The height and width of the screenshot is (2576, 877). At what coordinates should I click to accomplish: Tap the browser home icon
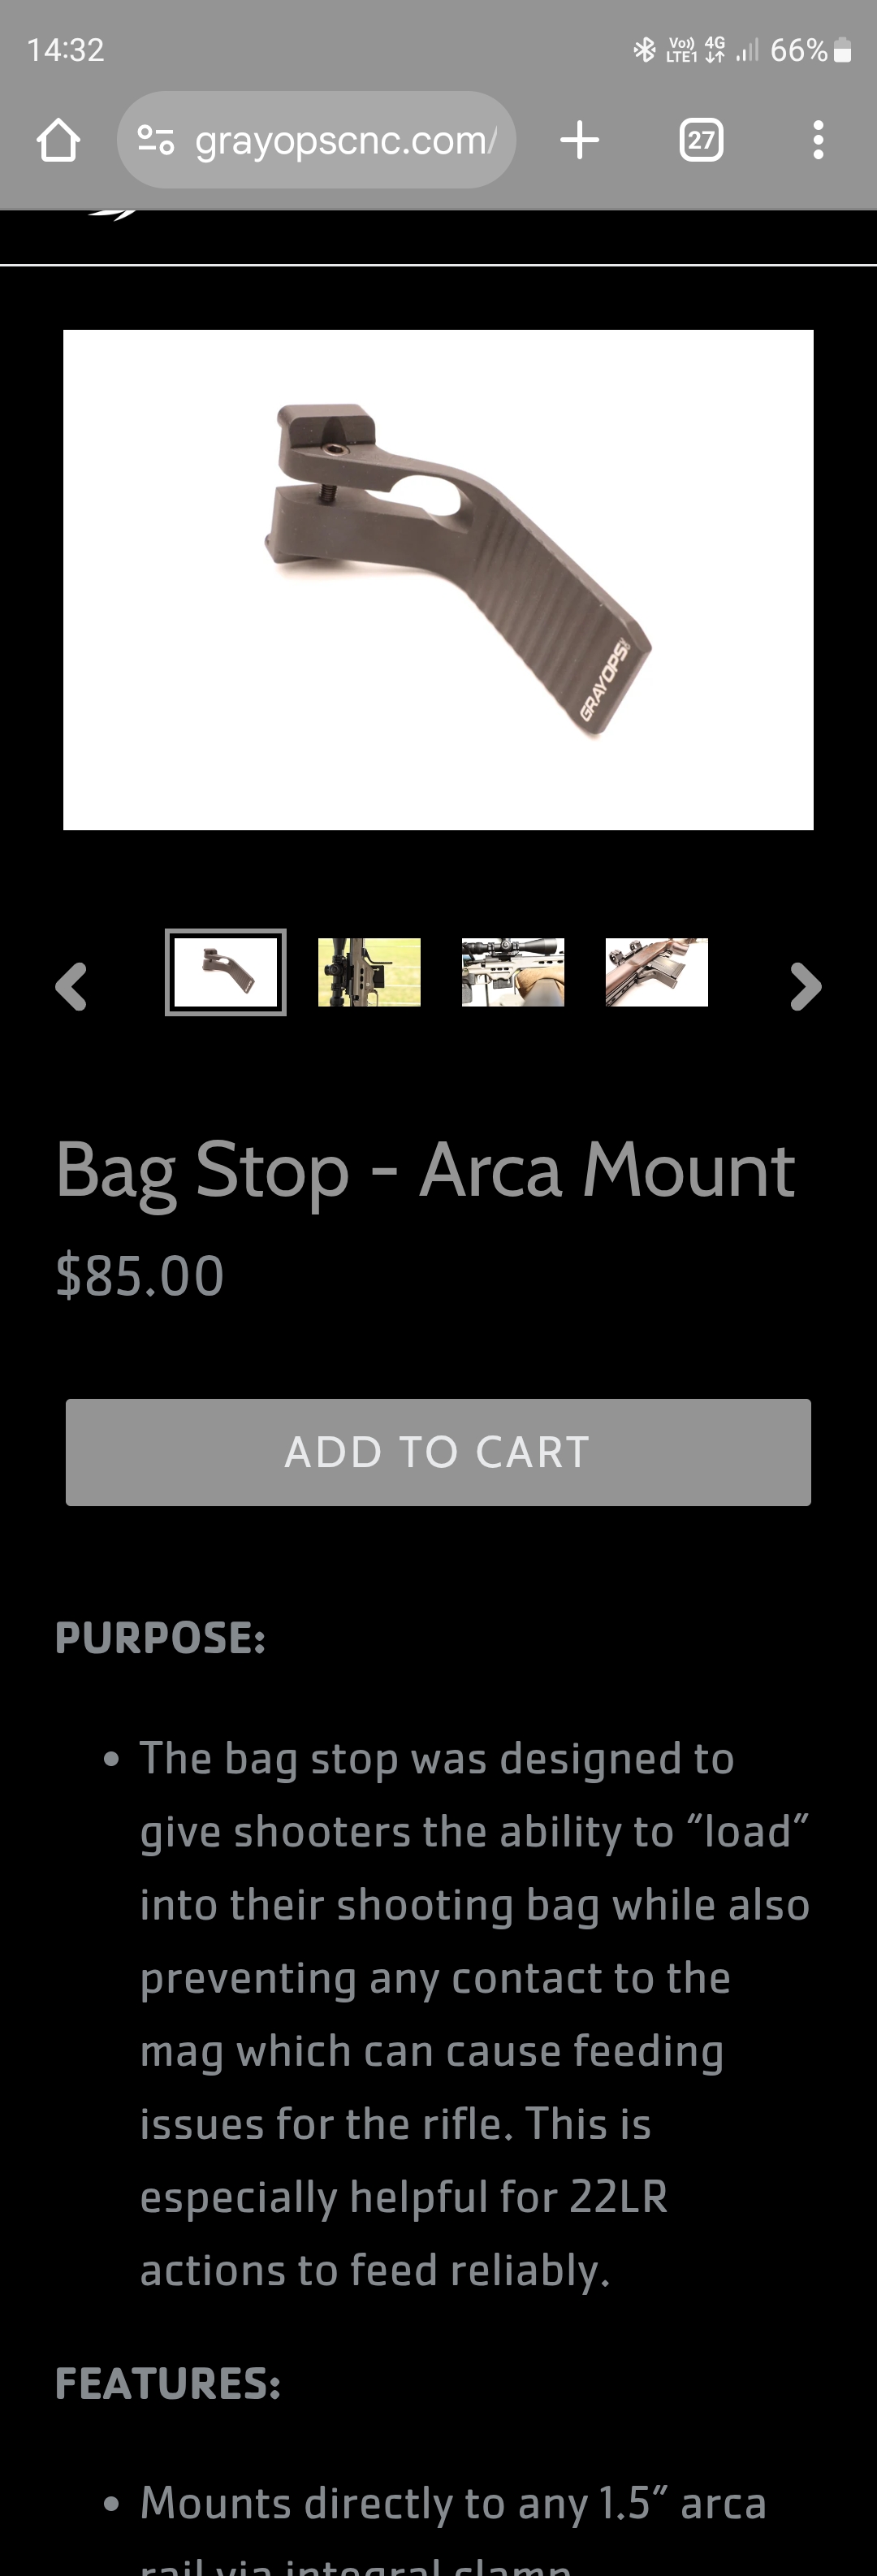58,140
